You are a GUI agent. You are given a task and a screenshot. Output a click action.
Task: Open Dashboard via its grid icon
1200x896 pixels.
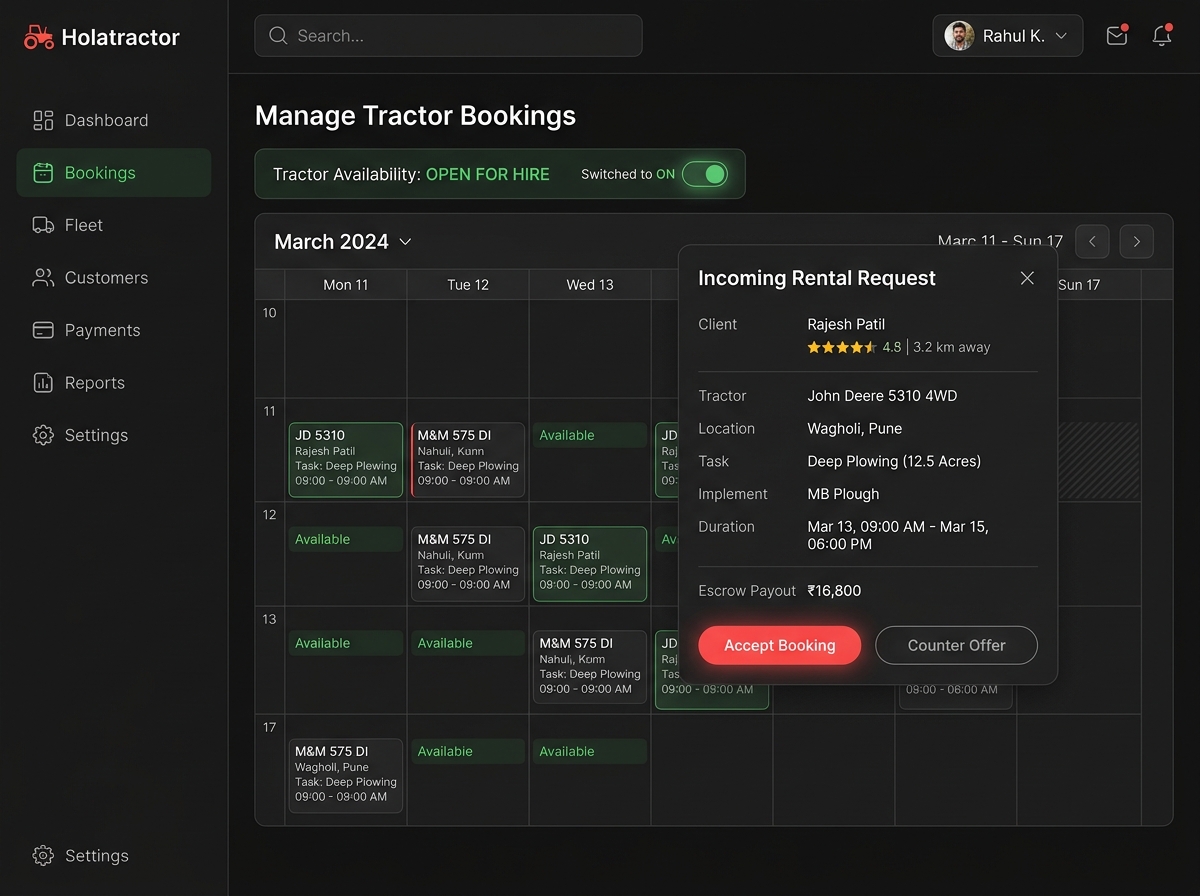pos(43,120)
